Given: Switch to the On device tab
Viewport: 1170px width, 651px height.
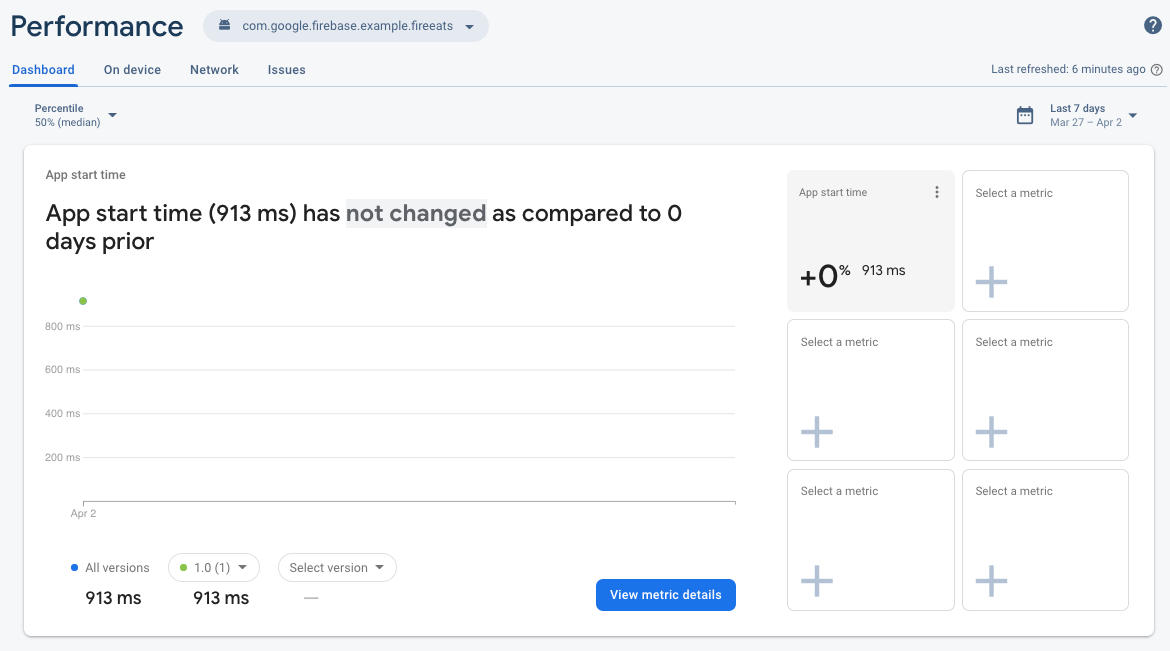Looking at the screenshot, I should (132, 70).
